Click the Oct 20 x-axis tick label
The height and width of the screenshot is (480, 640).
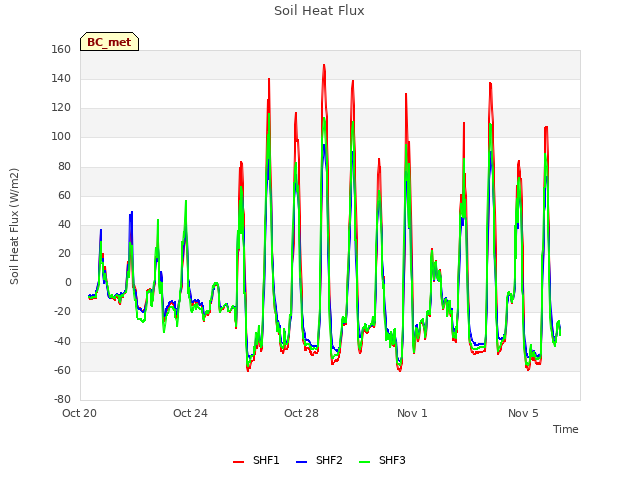pos(79,413)
